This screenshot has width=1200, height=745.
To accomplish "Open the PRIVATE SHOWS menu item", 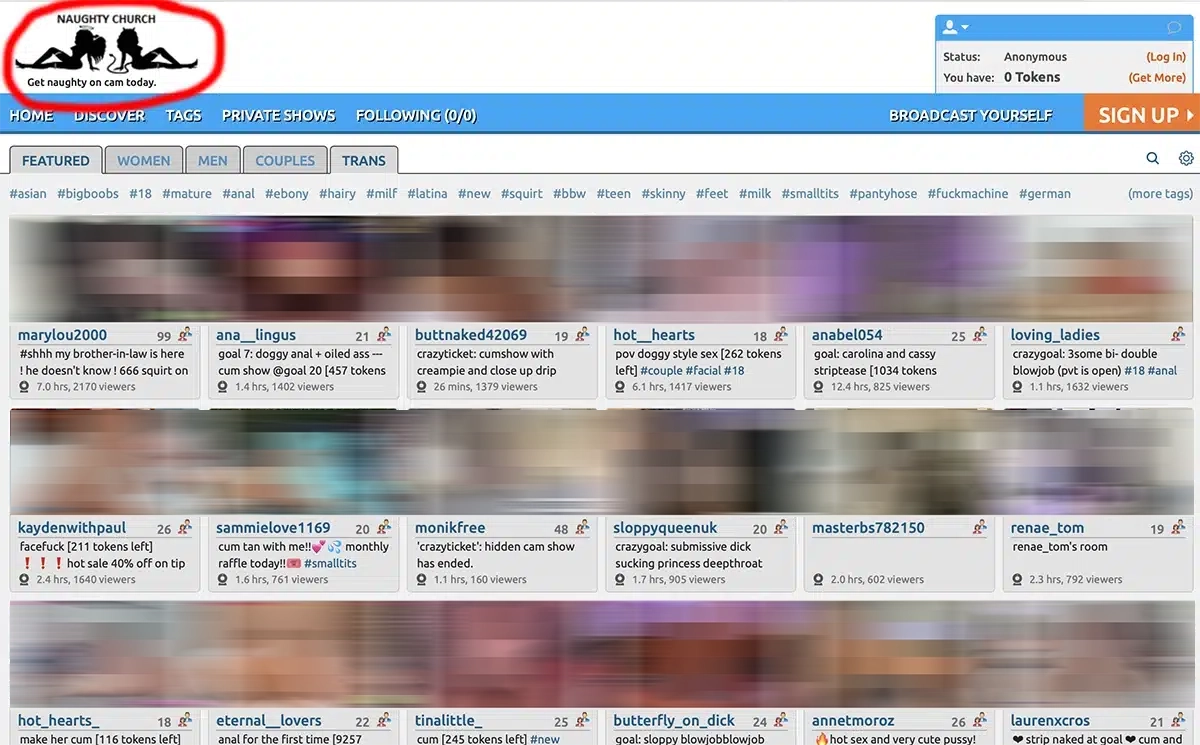I will pos(278,115).
